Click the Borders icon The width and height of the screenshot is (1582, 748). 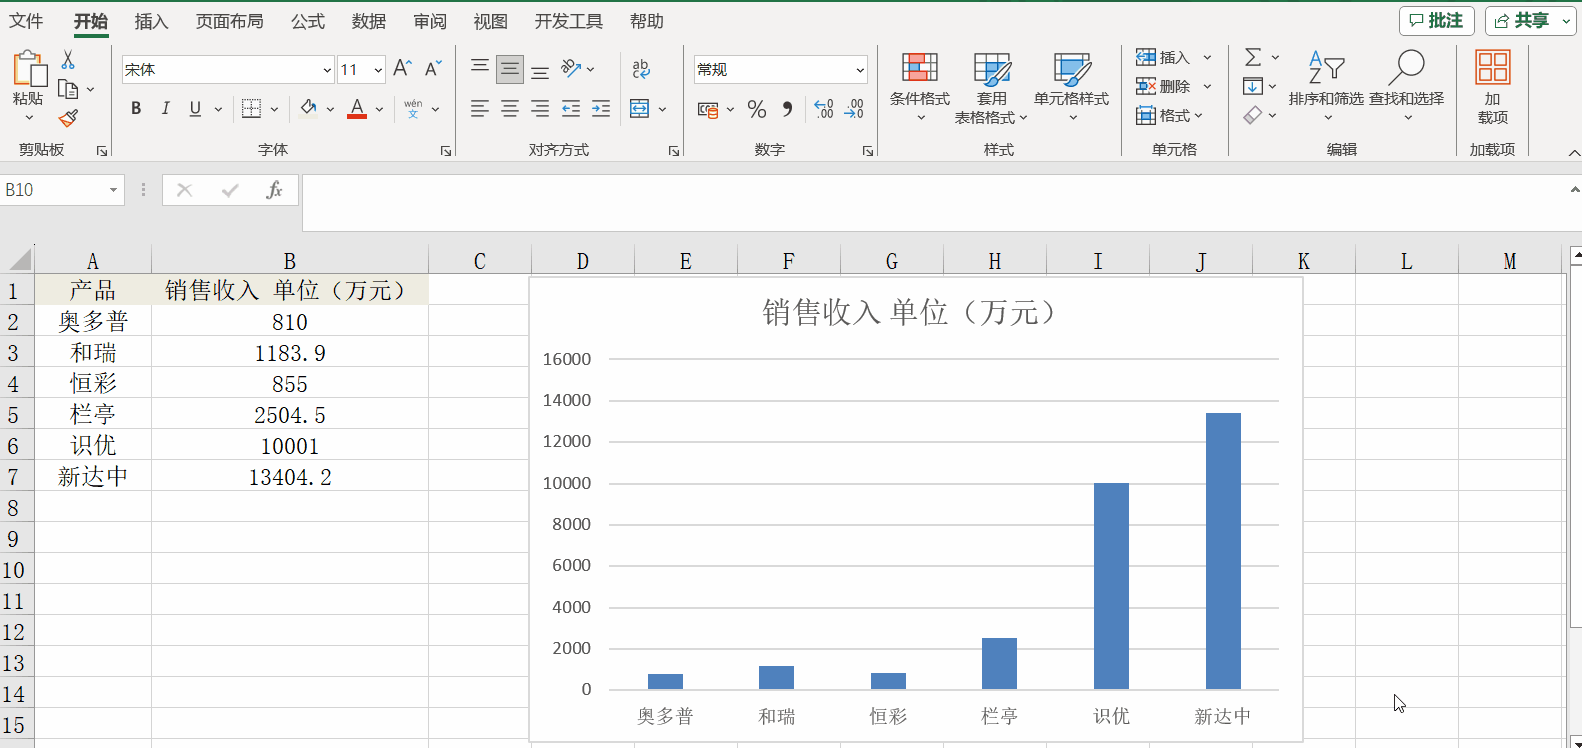coord(251,108)
